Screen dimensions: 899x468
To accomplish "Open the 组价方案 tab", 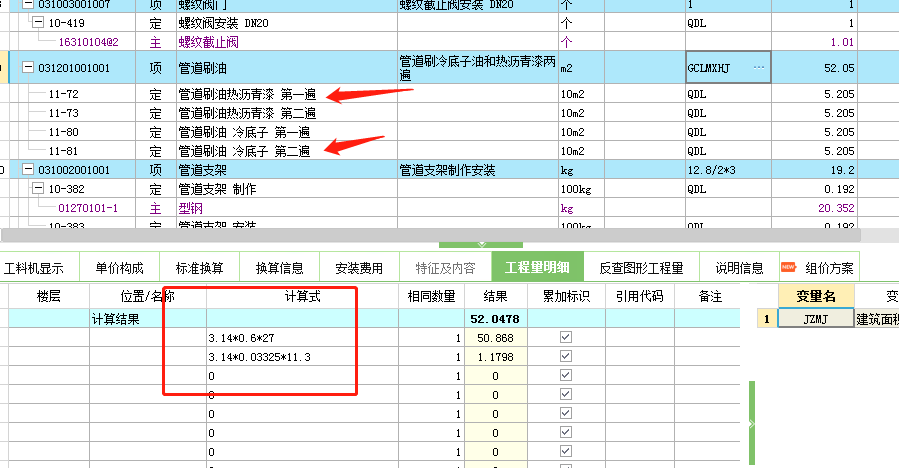I will (819, 268).
